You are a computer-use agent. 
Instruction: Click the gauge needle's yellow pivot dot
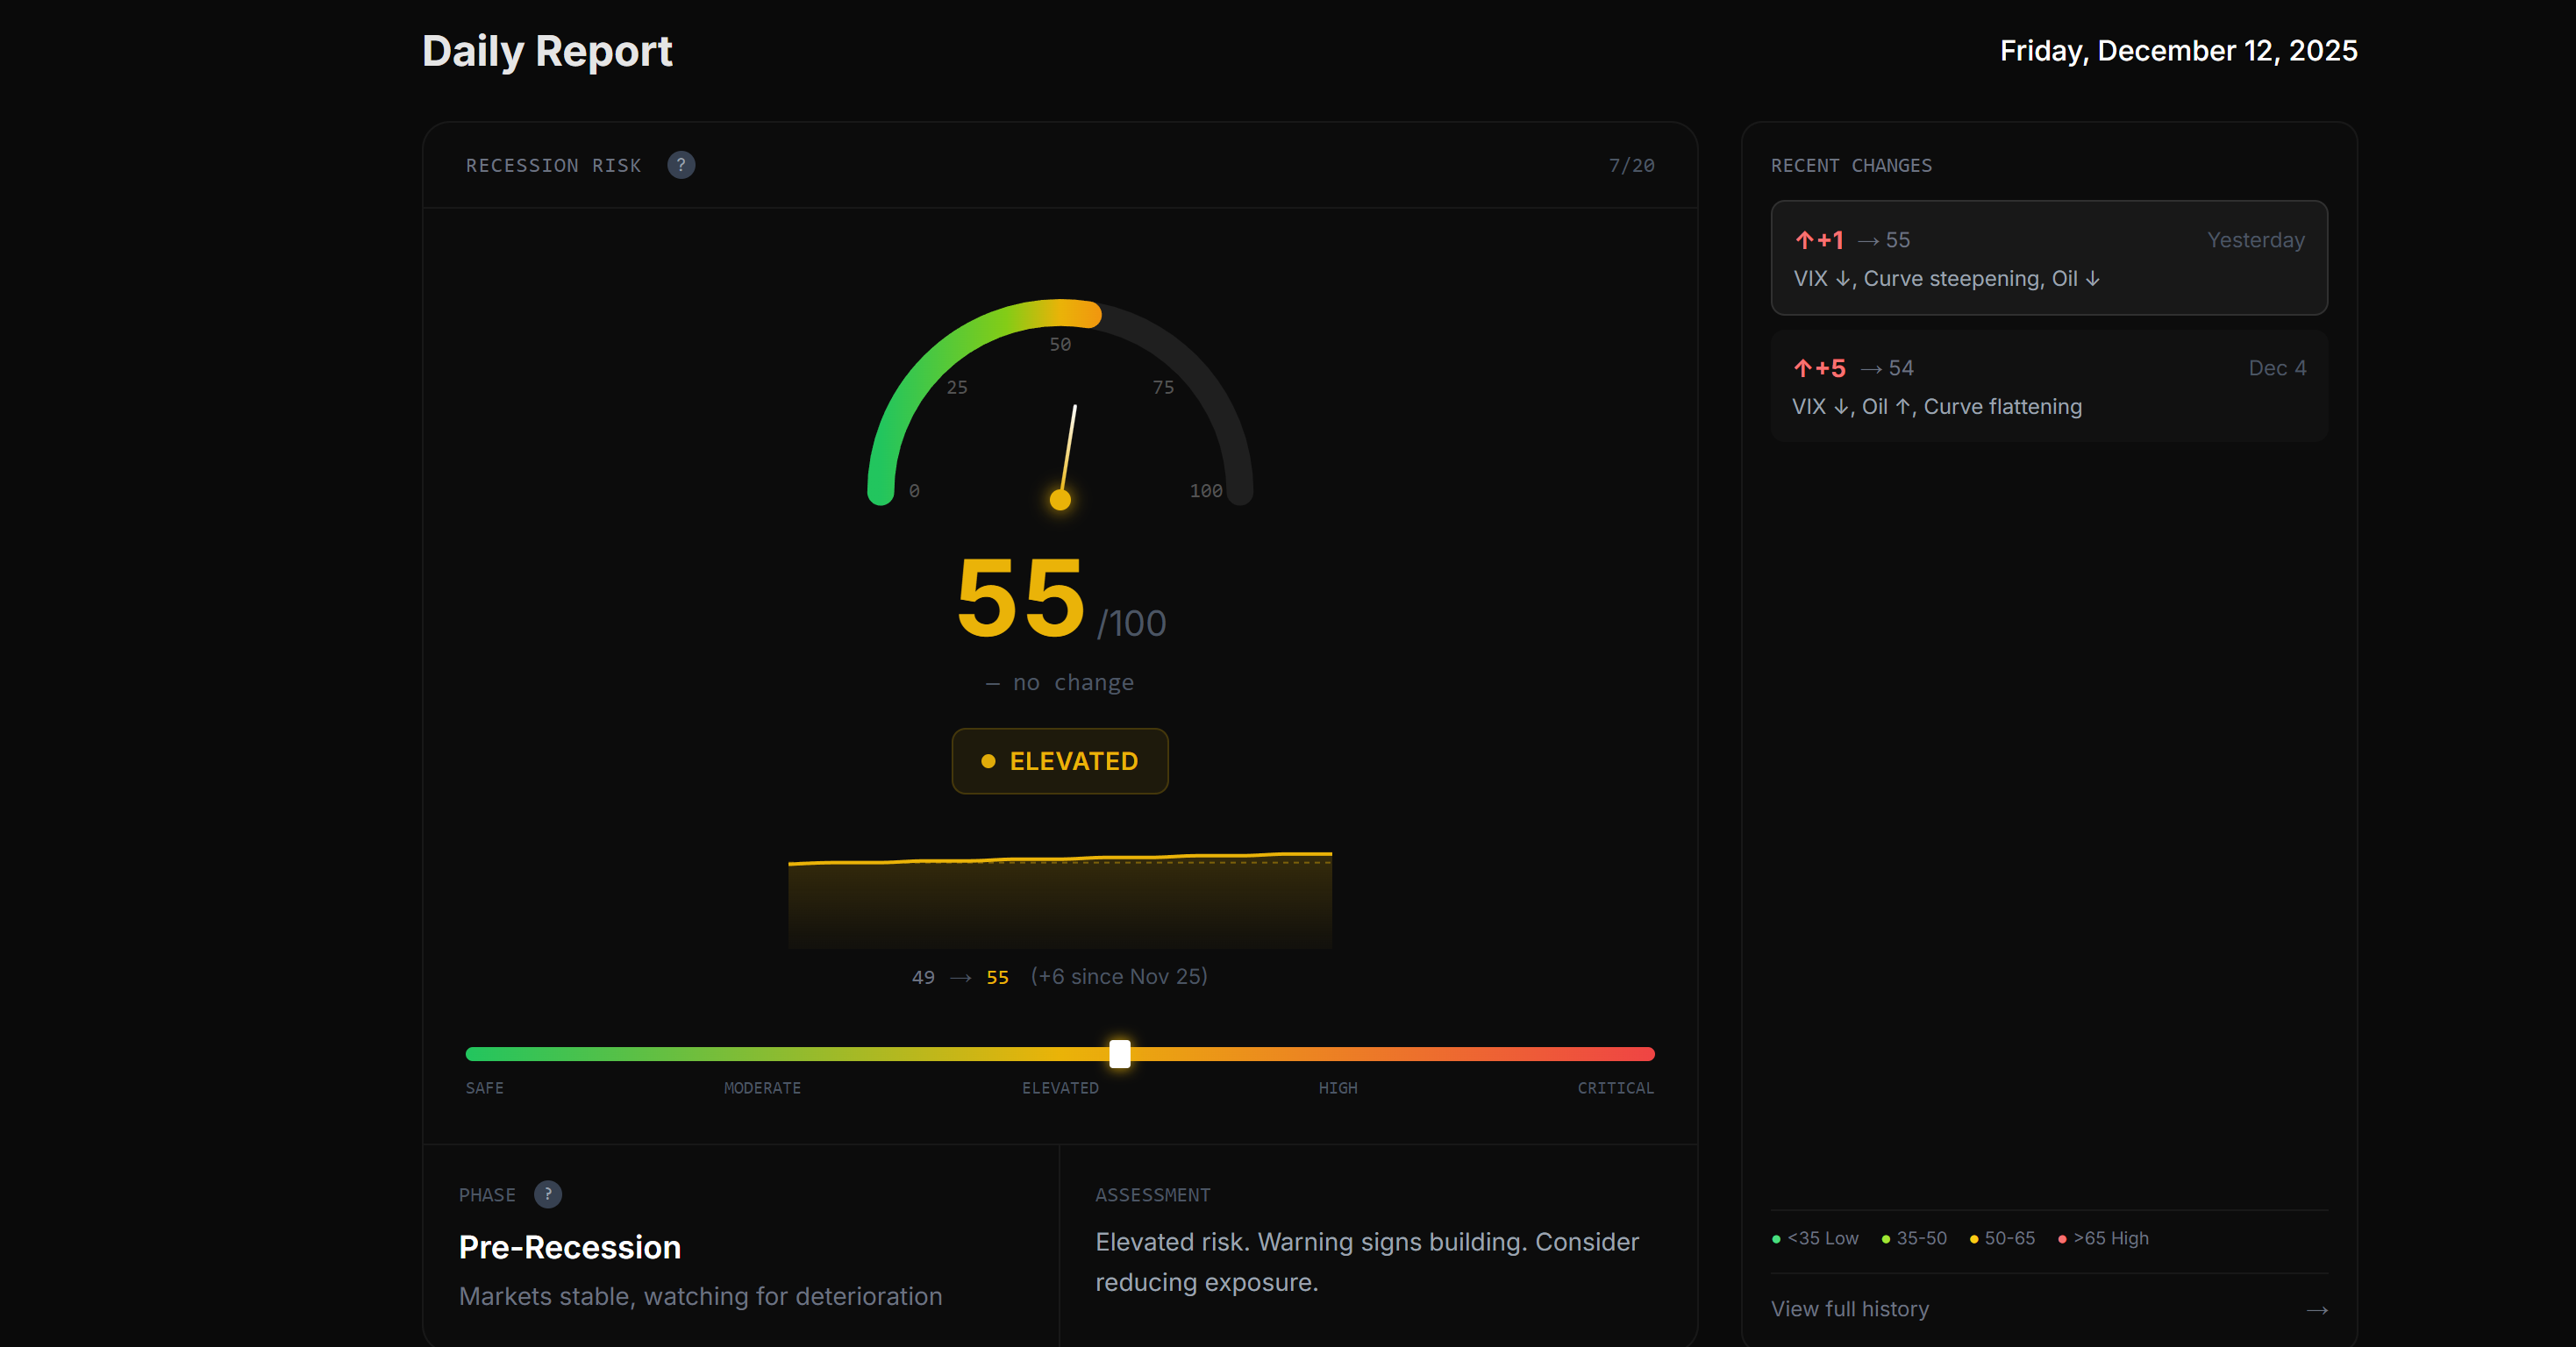[1060, 499]
